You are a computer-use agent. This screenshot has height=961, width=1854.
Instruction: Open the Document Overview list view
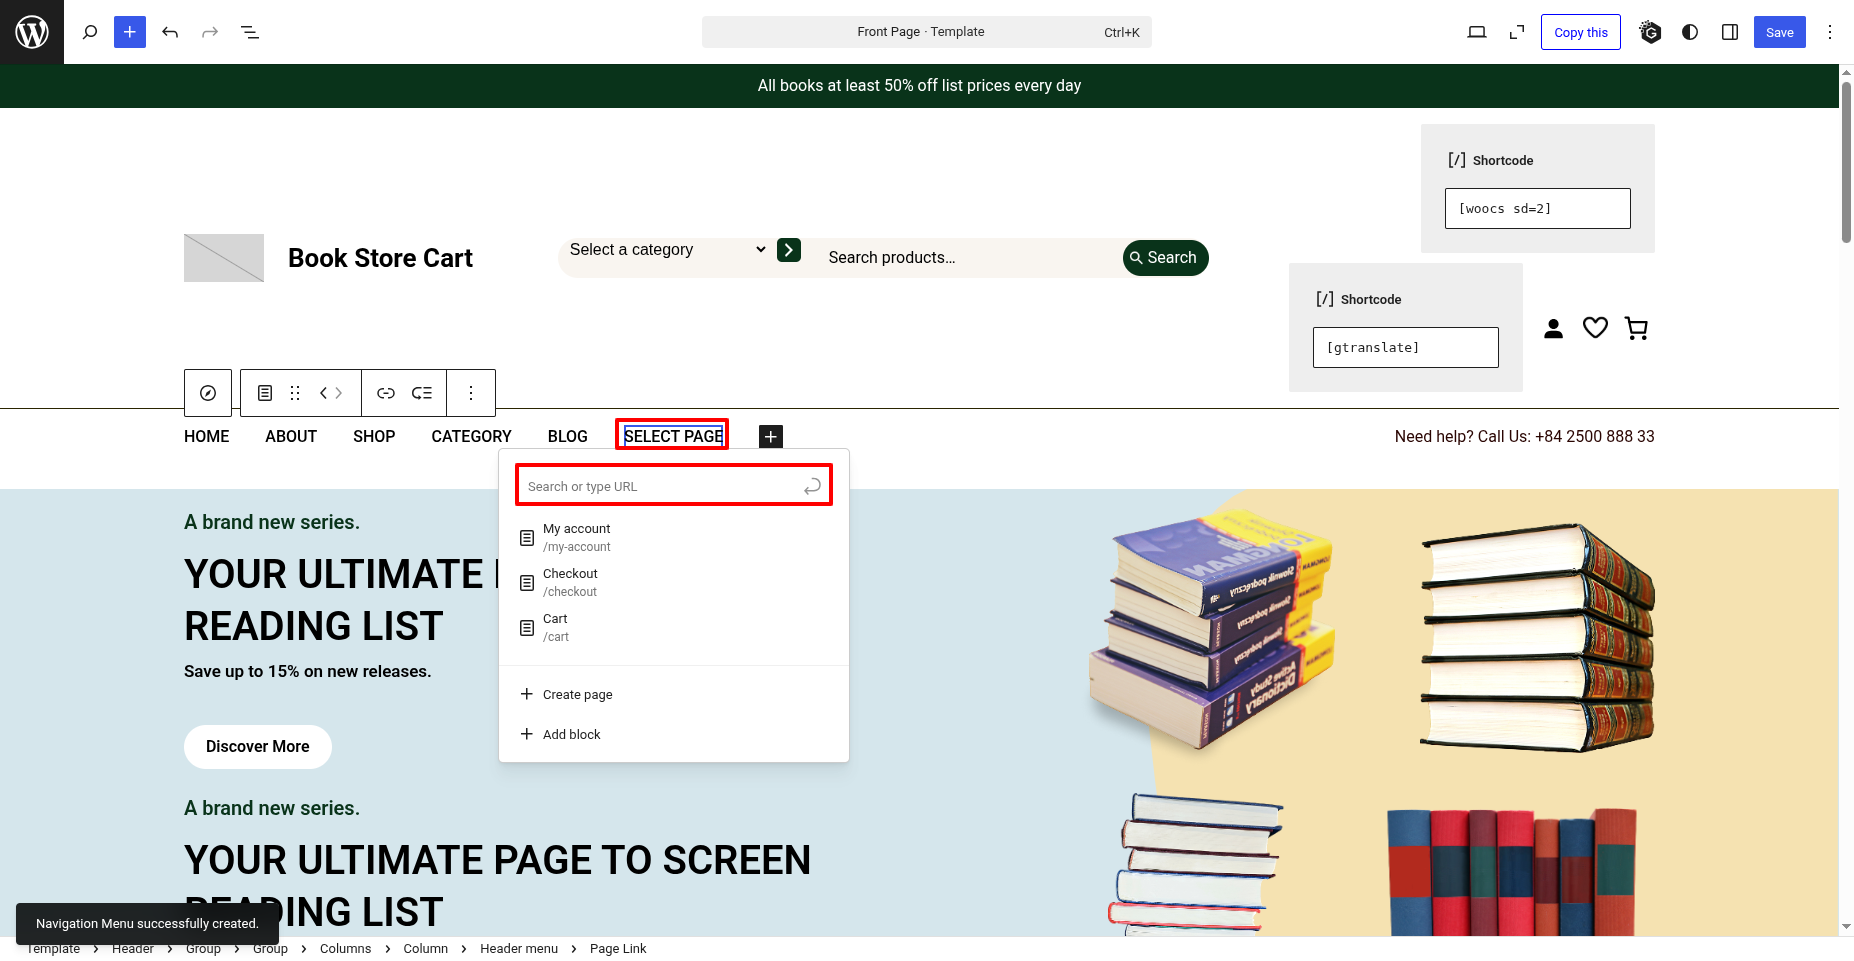pos(250,32)
